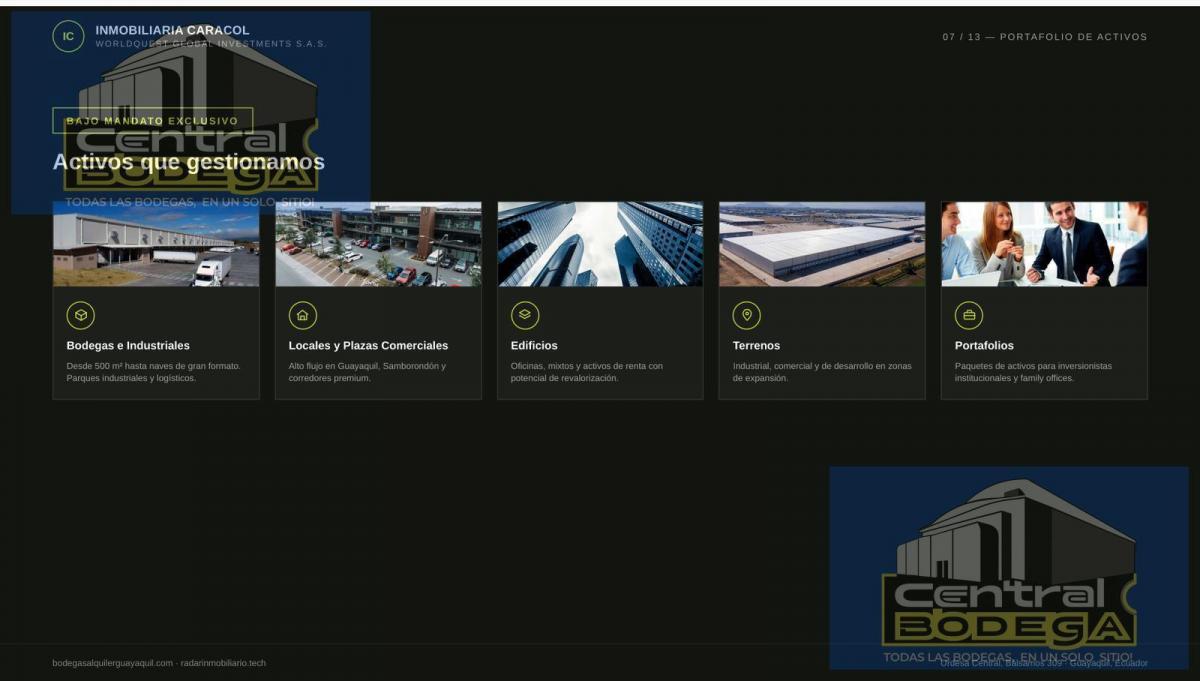This screenshot has height=681, width=1200.
Task: Open the warehouse photo with trucks
Action: [156, 244]
